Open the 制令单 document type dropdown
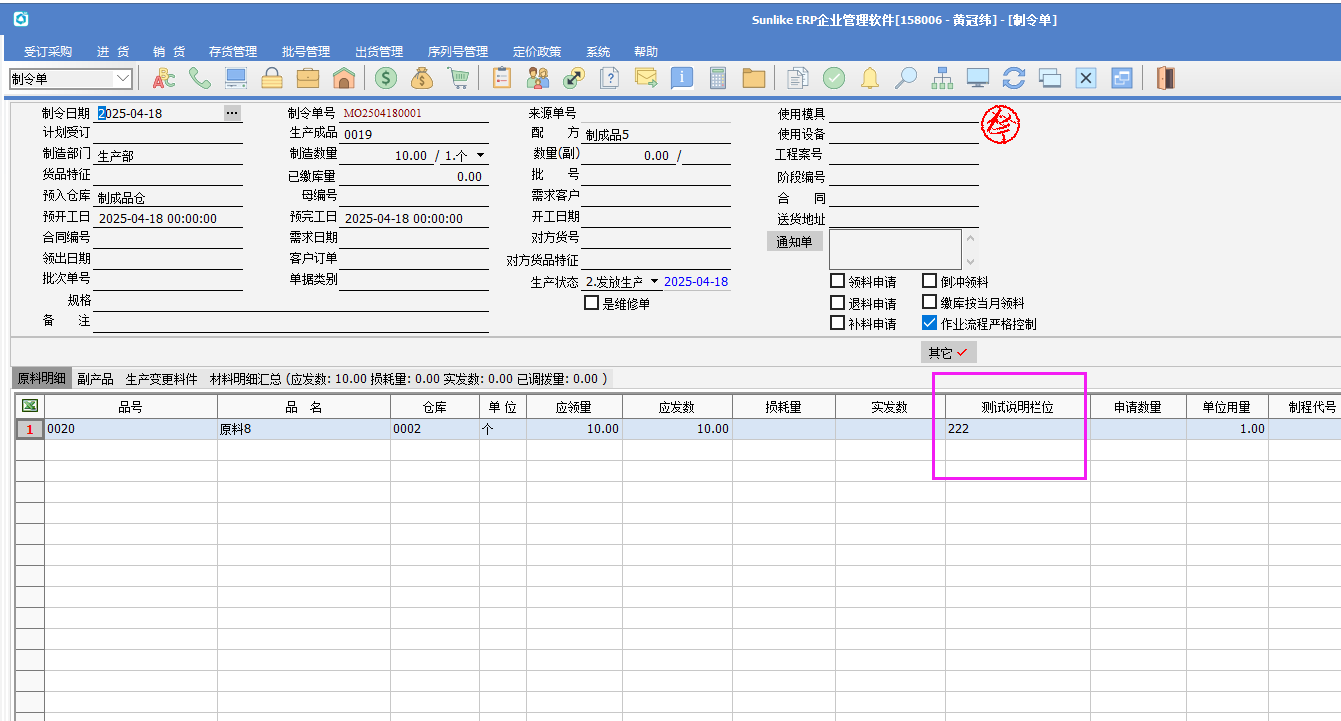1341x721 pixels. 124,78
